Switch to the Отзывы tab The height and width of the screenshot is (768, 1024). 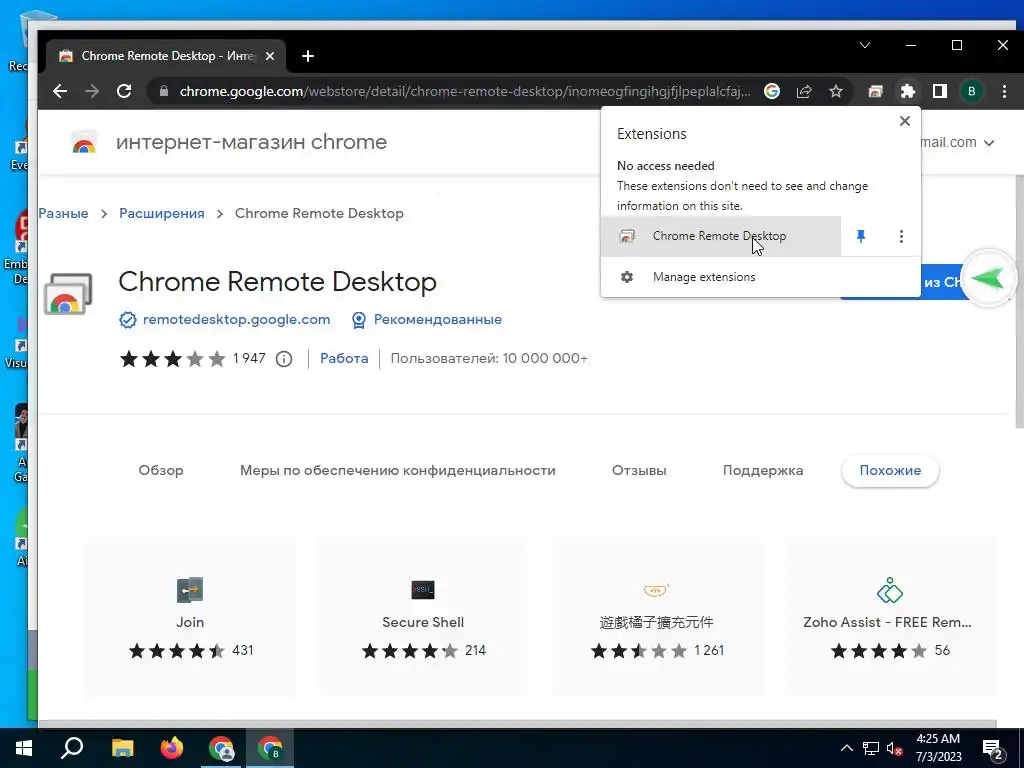pos(639,470)
